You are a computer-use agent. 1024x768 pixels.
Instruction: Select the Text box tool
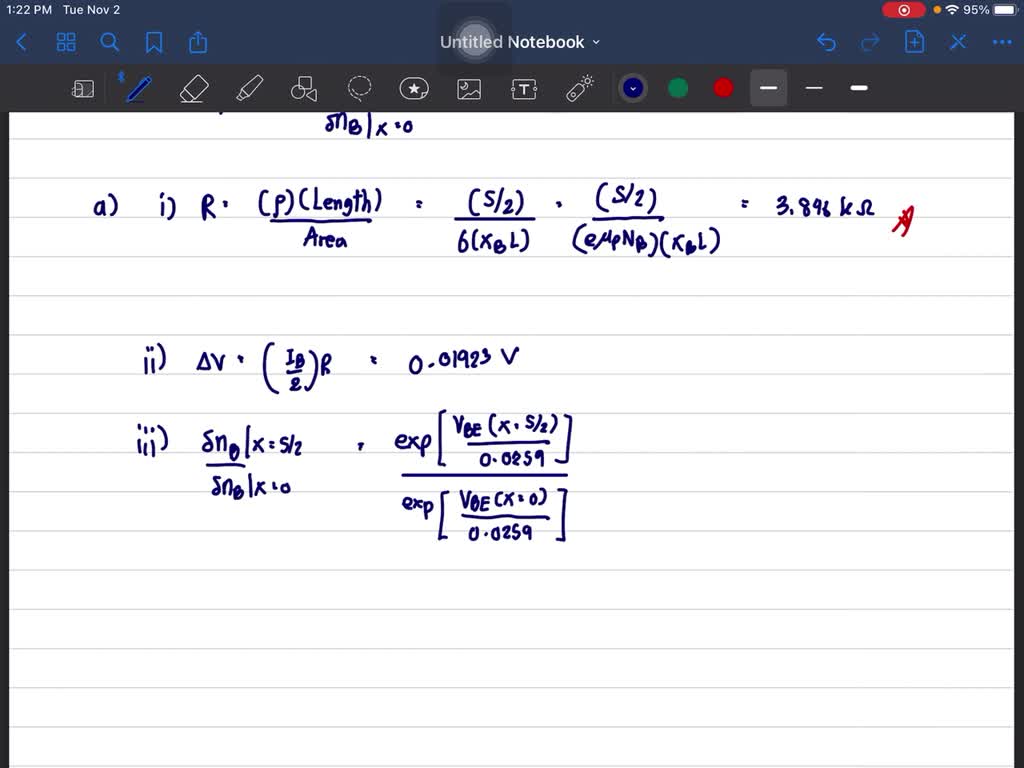[524, 88]
